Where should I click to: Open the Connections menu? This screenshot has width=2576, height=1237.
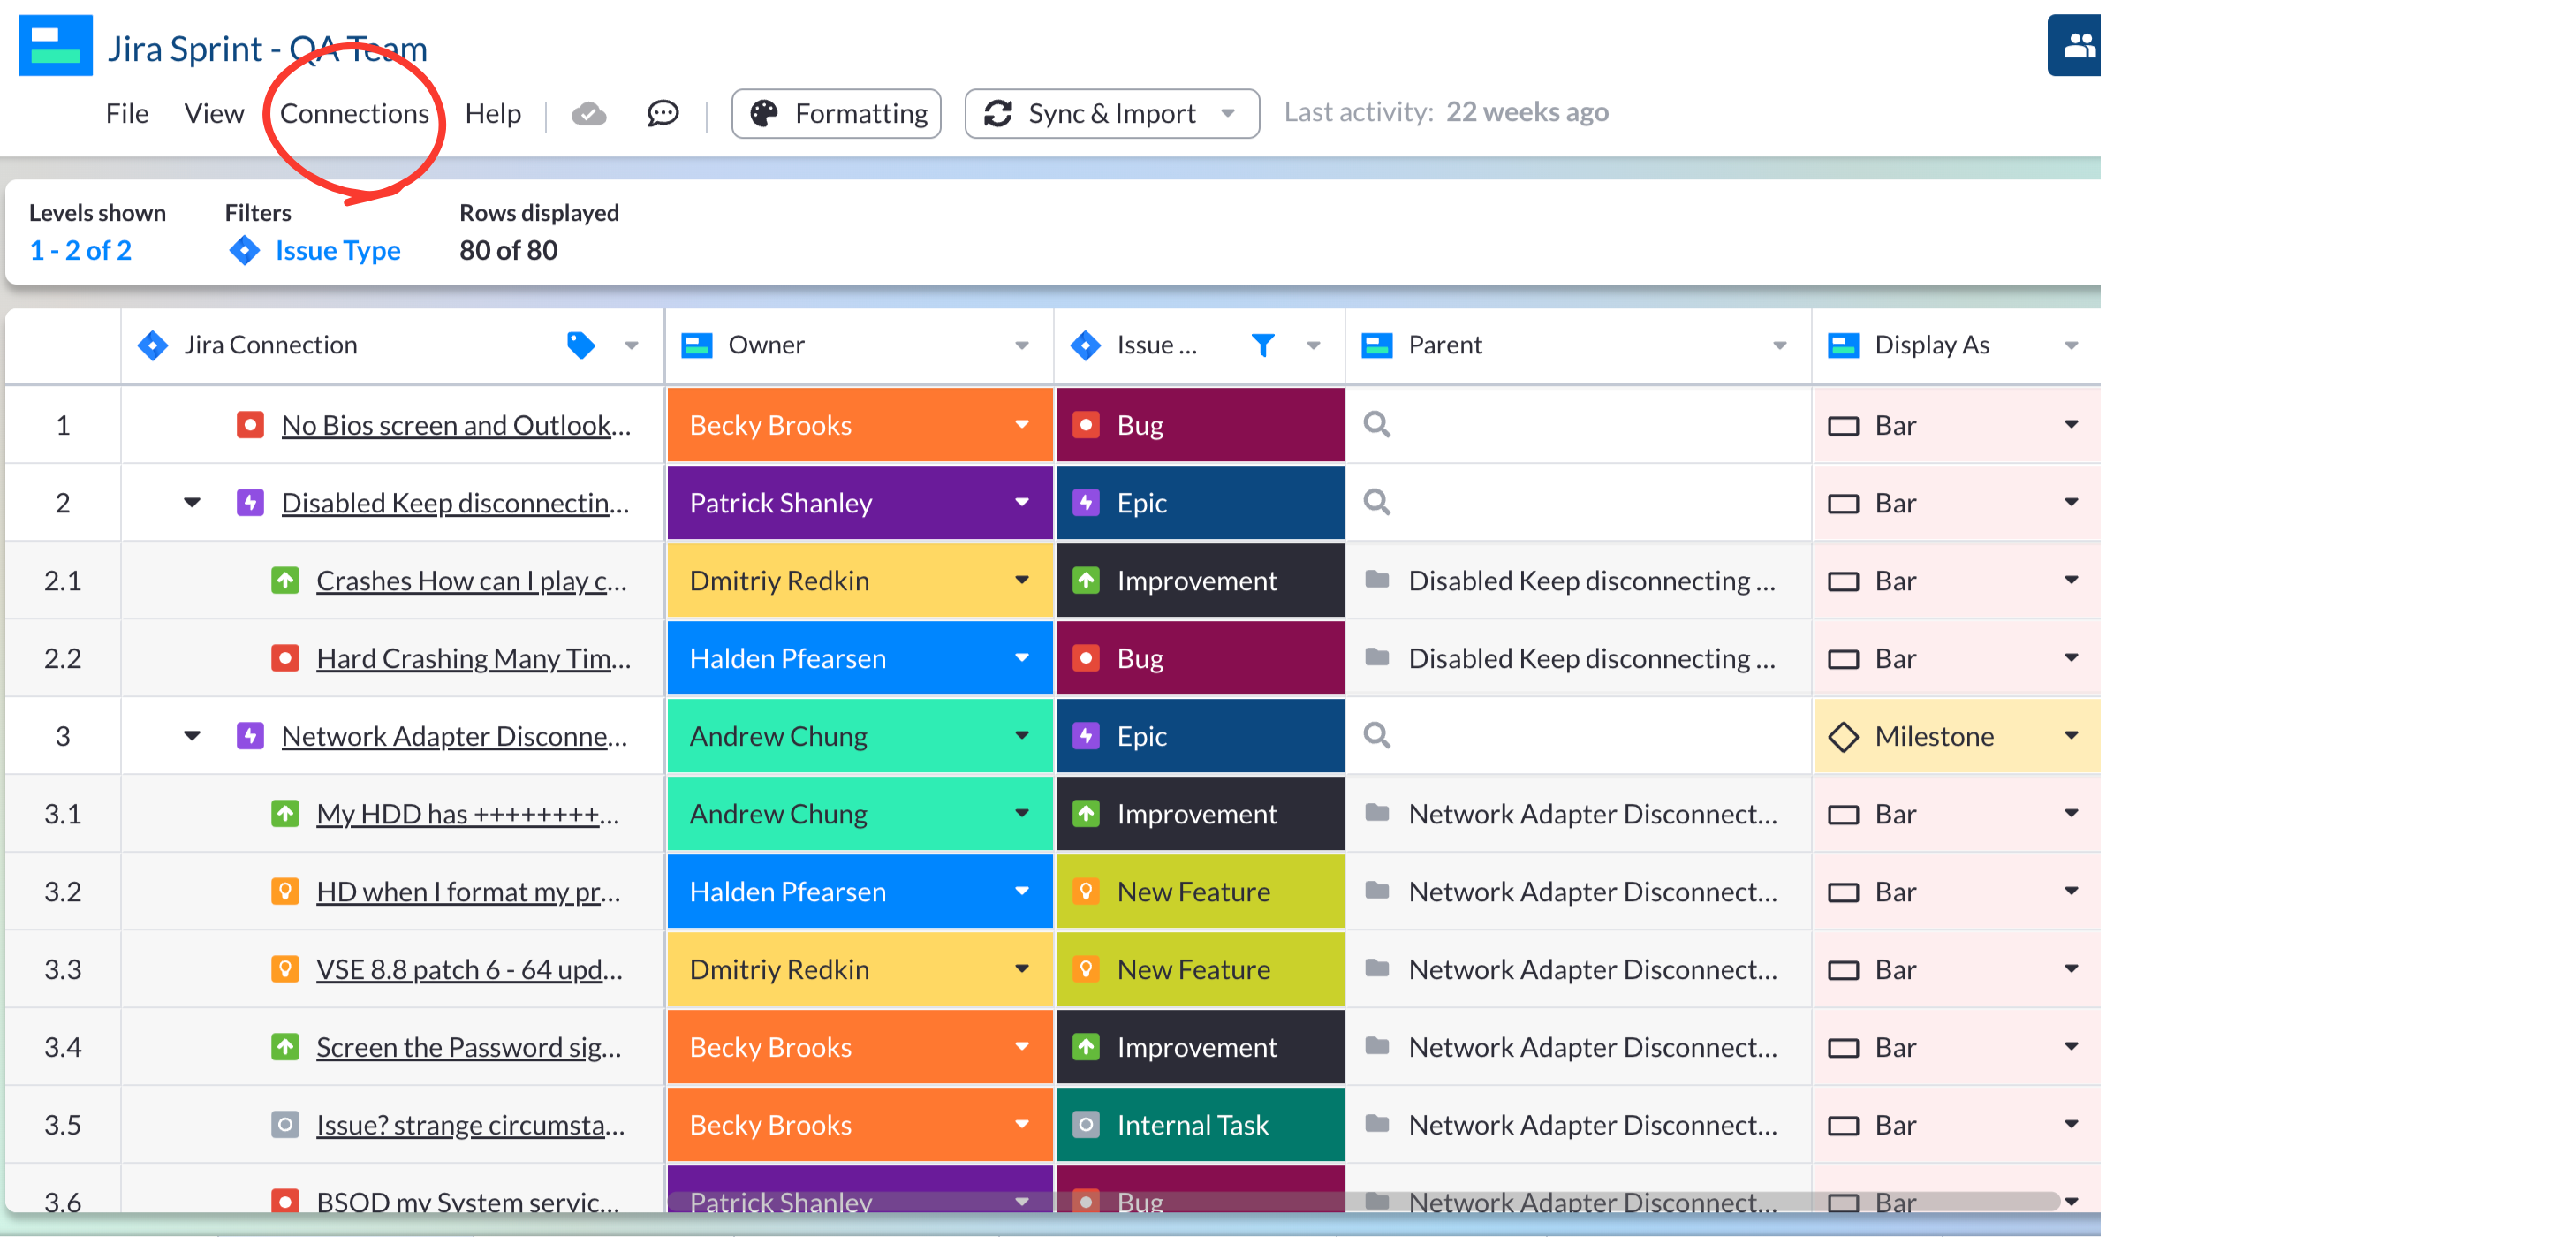pyautogui.click(x=354, y=114)
